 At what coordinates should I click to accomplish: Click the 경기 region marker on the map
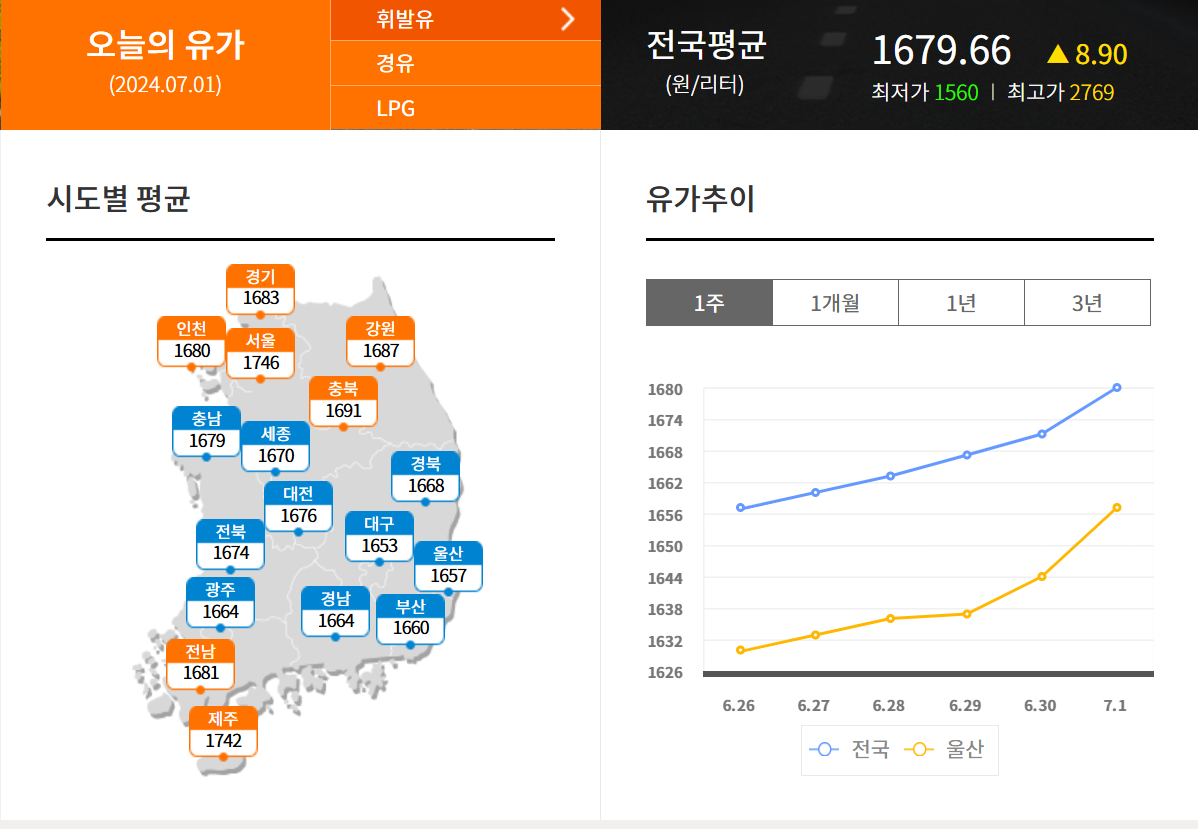tap(261, 289)
